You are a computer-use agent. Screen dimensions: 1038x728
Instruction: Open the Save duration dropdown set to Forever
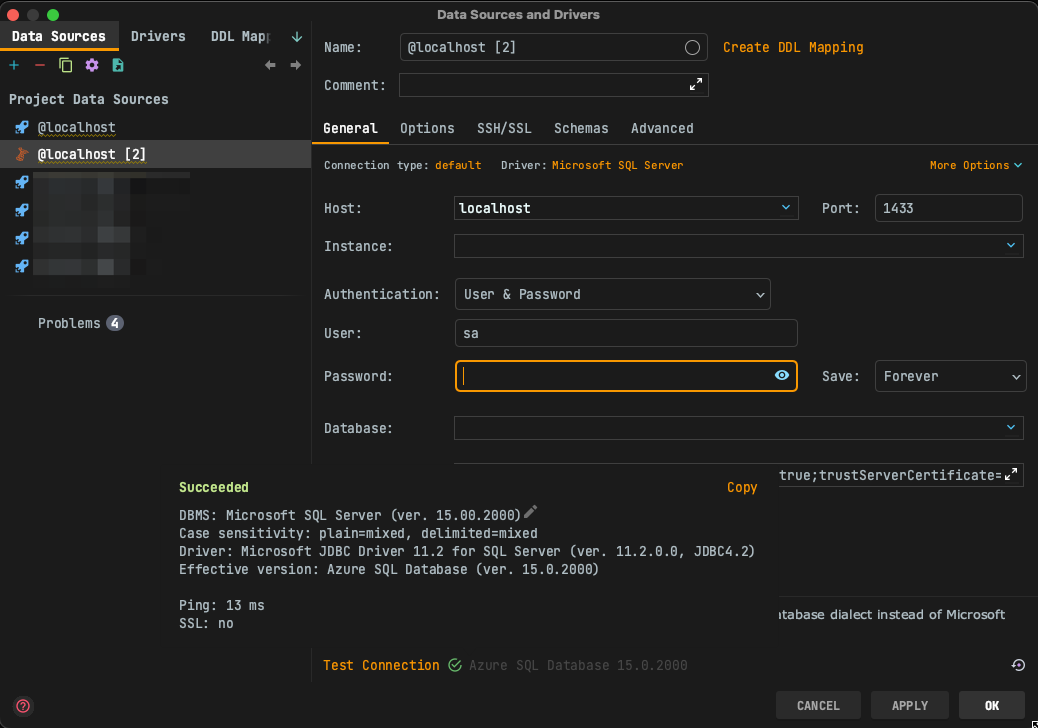point(950,375)
